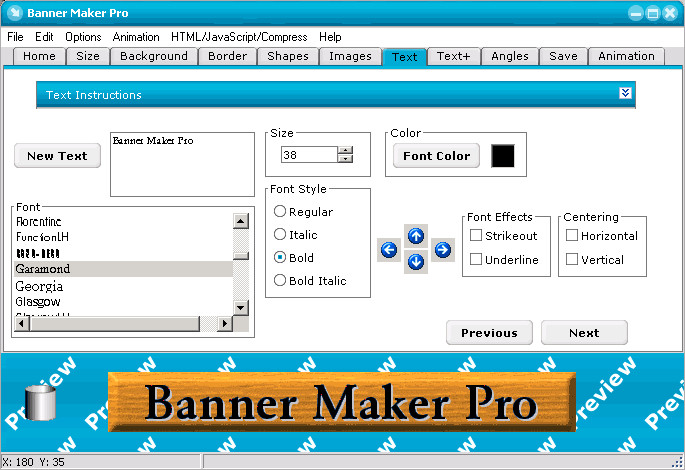The width and height of the screenshot is (685, 470).
Task: Click the move text up arrow
Action: [415, 236]
